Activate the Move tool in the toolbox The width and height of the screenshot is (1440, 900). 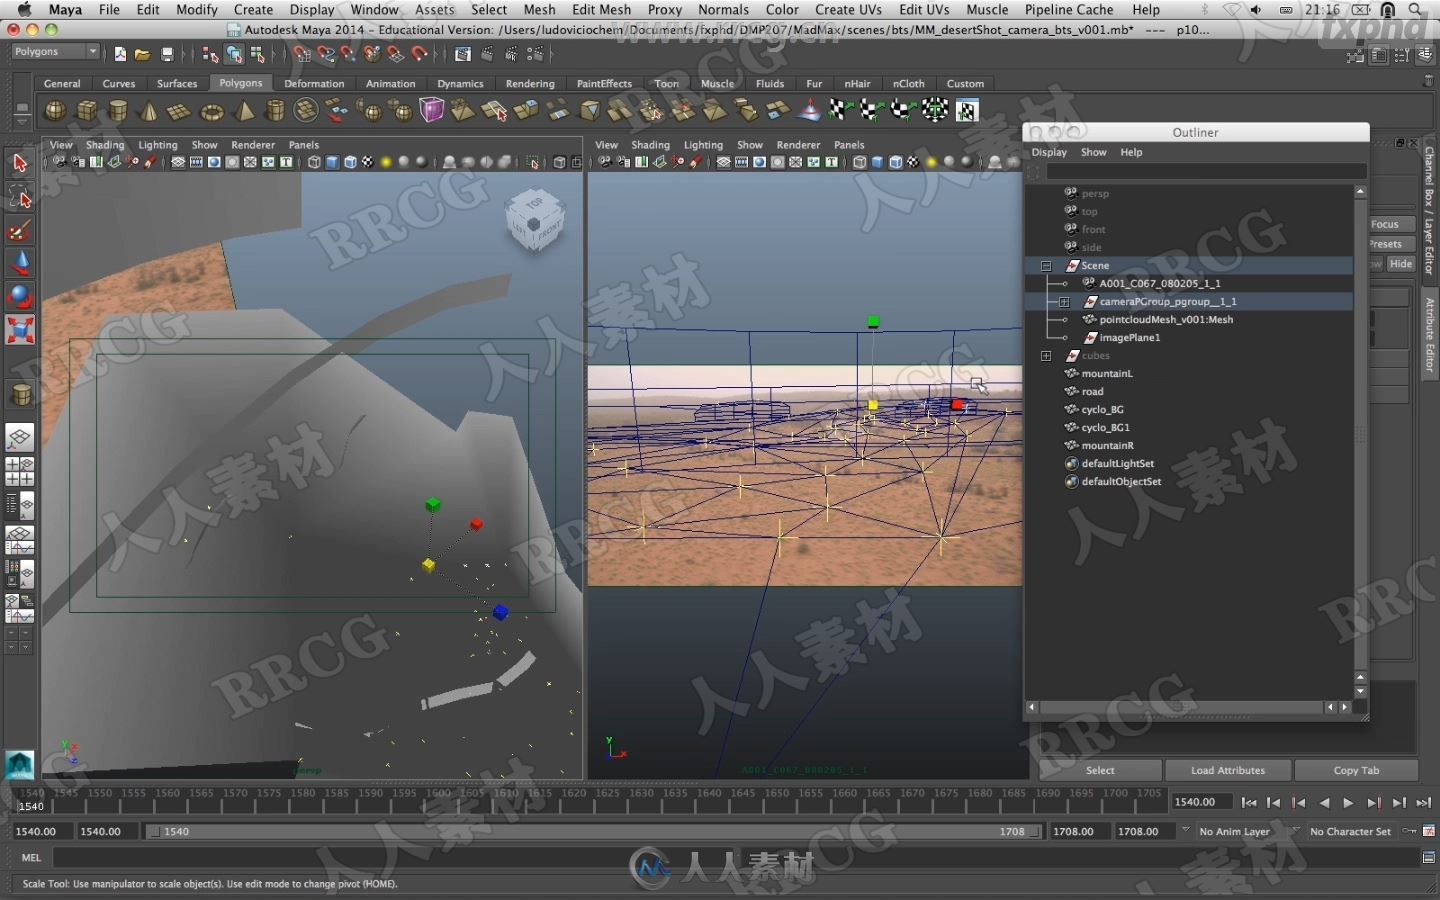tap(20, 263)
